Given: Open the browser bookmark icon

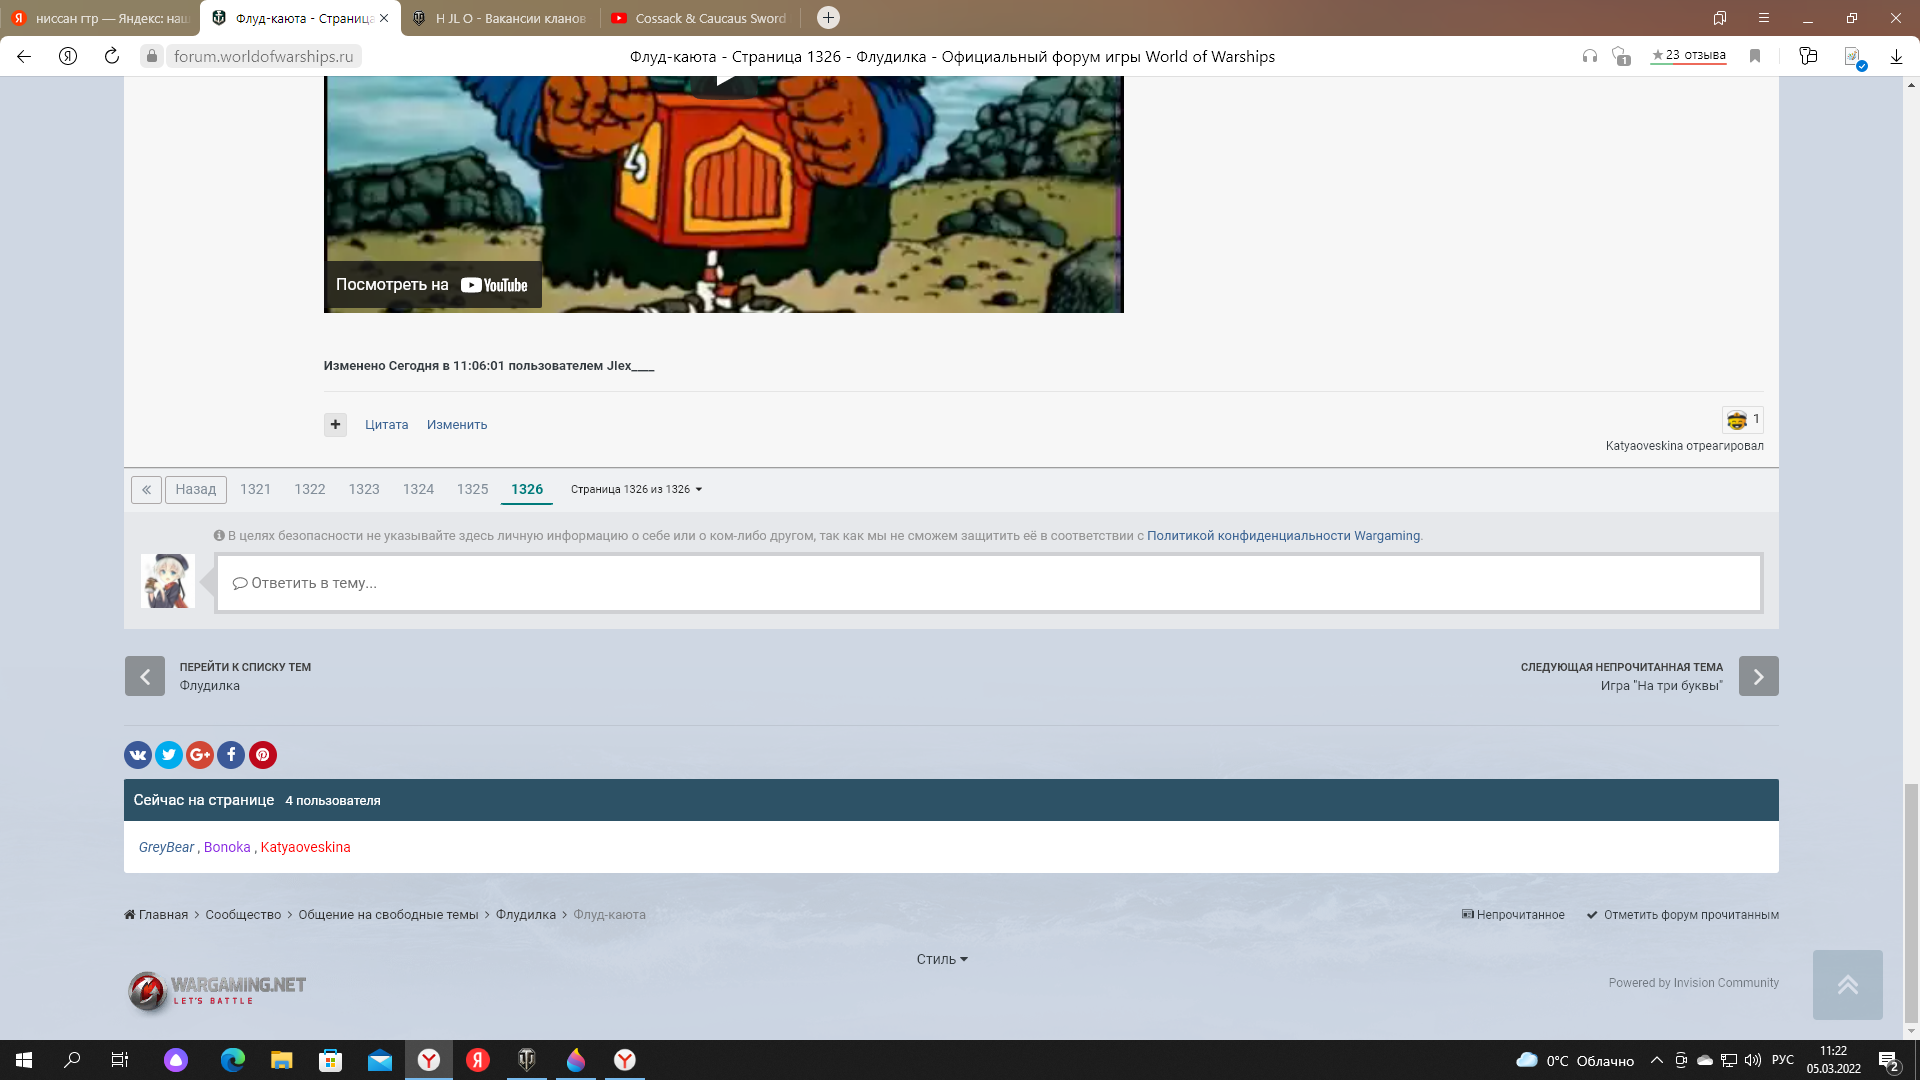Looking at the screenshot, I should click(1755, 56).
